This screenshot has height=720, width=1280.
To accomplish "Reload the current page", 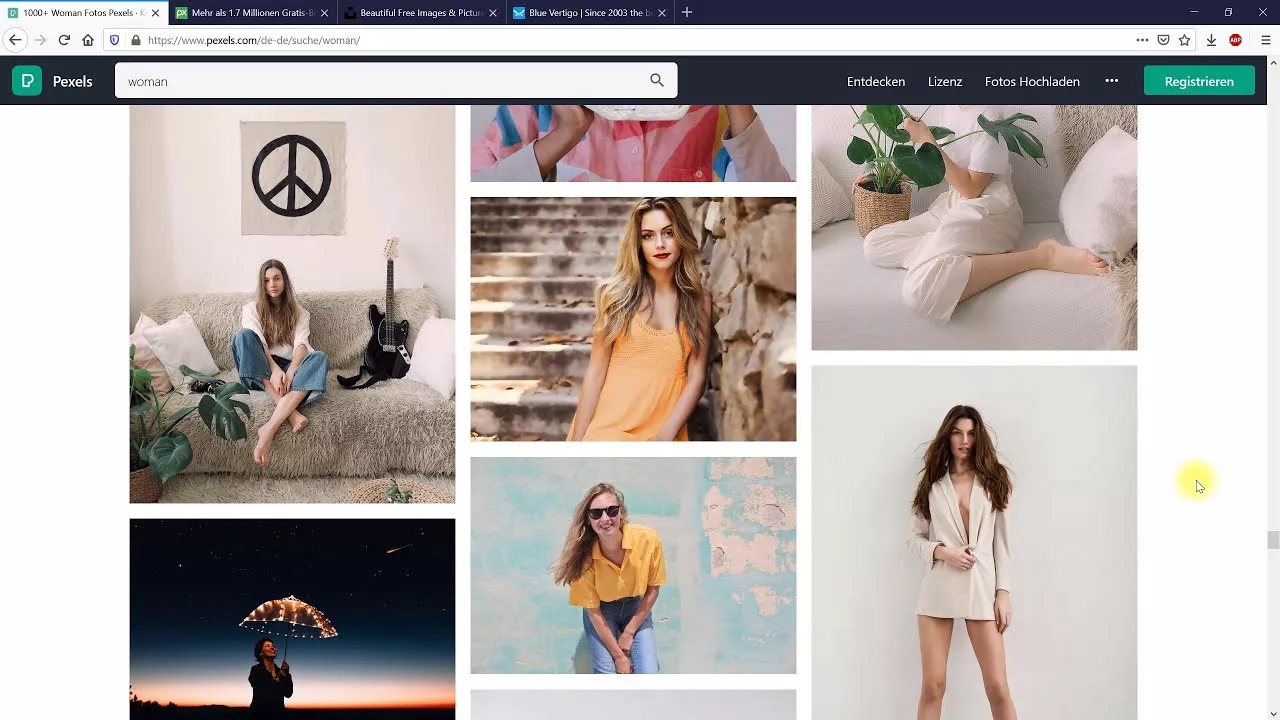I will [65, 40].
